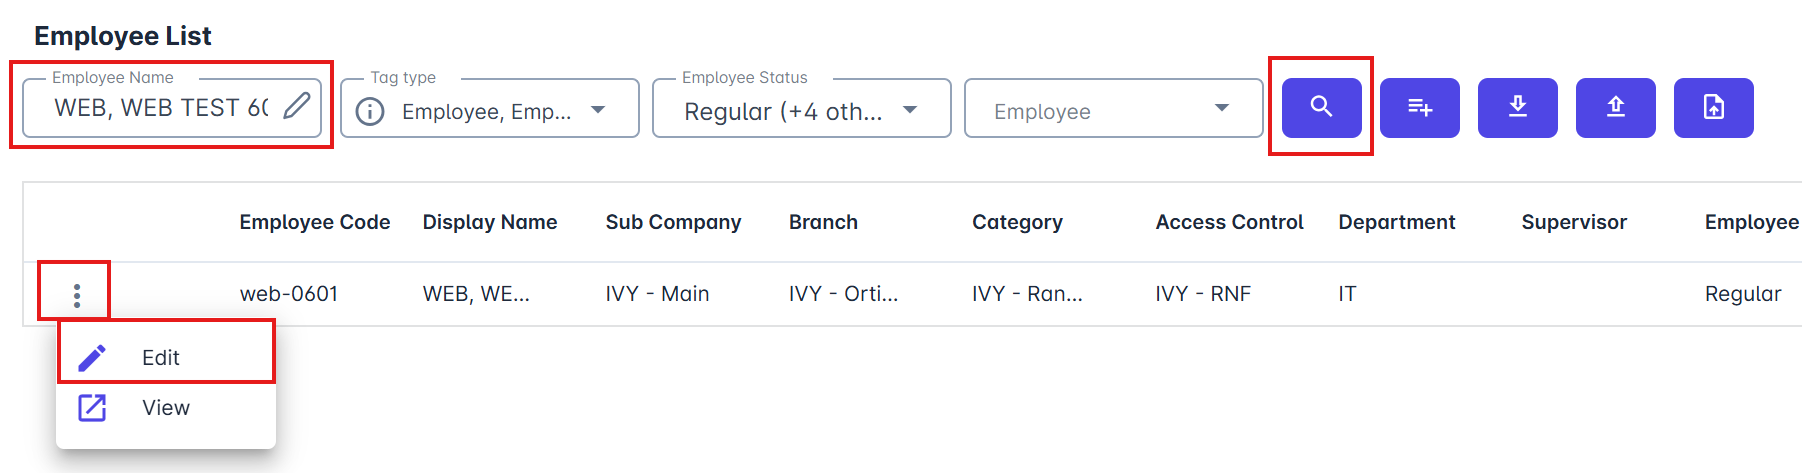This screenshot has height=473, width=1802.
Task: Click the pencil icon in Employee Name field
Action: coord(296,106)
